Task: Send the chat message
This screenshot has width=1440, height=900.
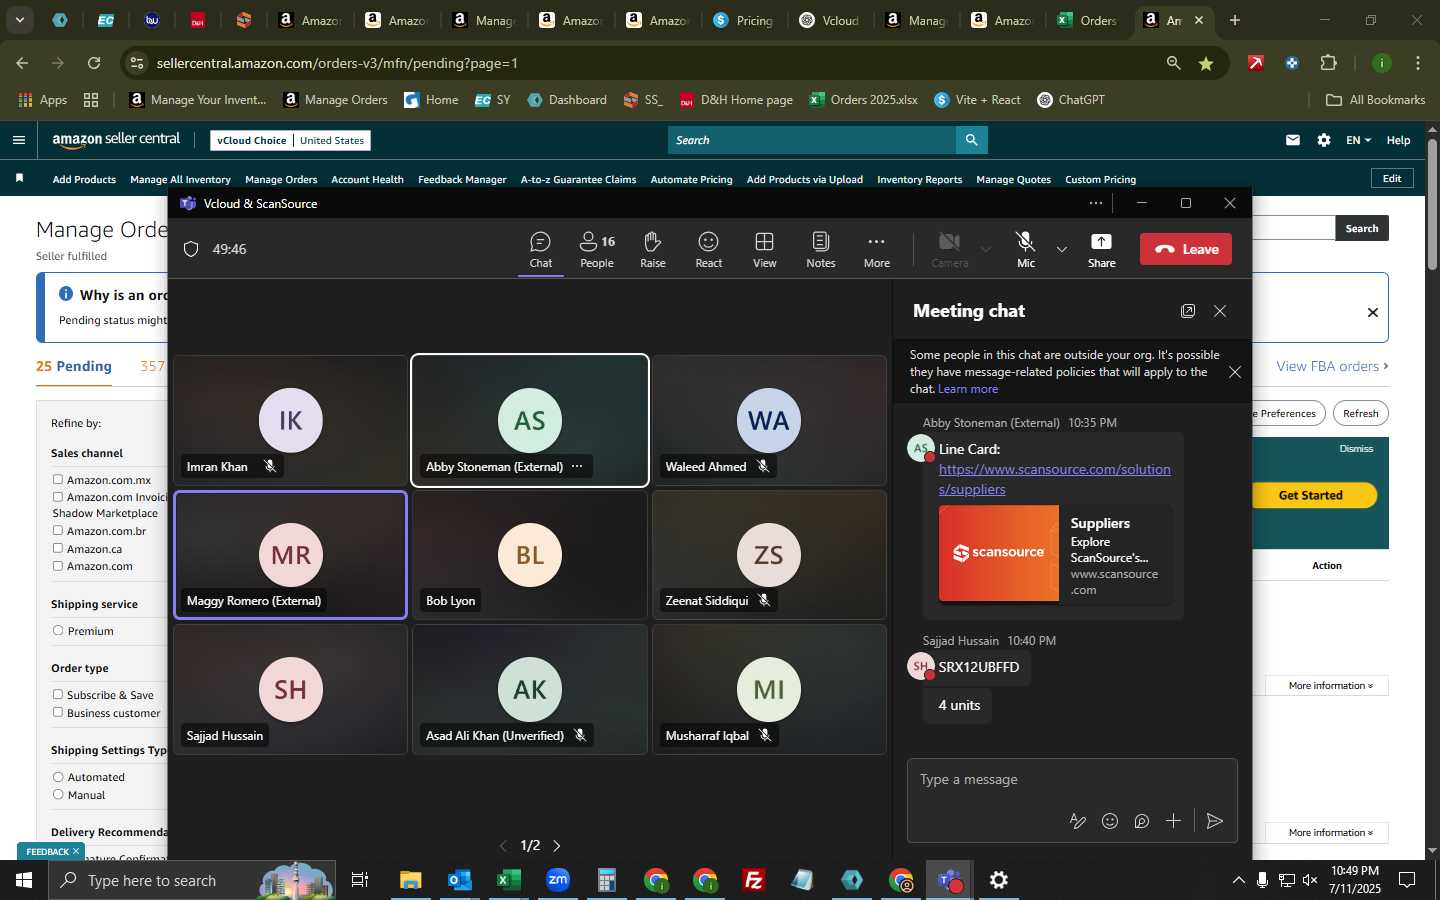Action: point(1215,821)
